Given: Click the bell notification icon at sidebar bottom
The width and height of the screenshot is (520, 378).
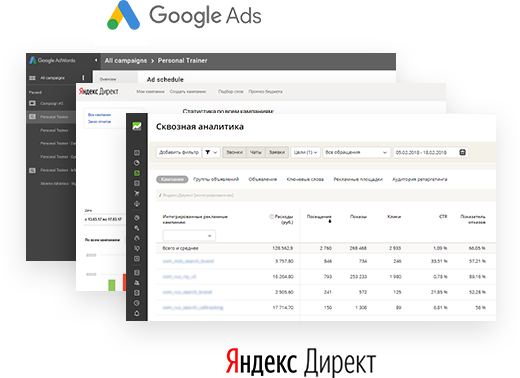Looking at the screenshot, I should click(x=137, y=313).
